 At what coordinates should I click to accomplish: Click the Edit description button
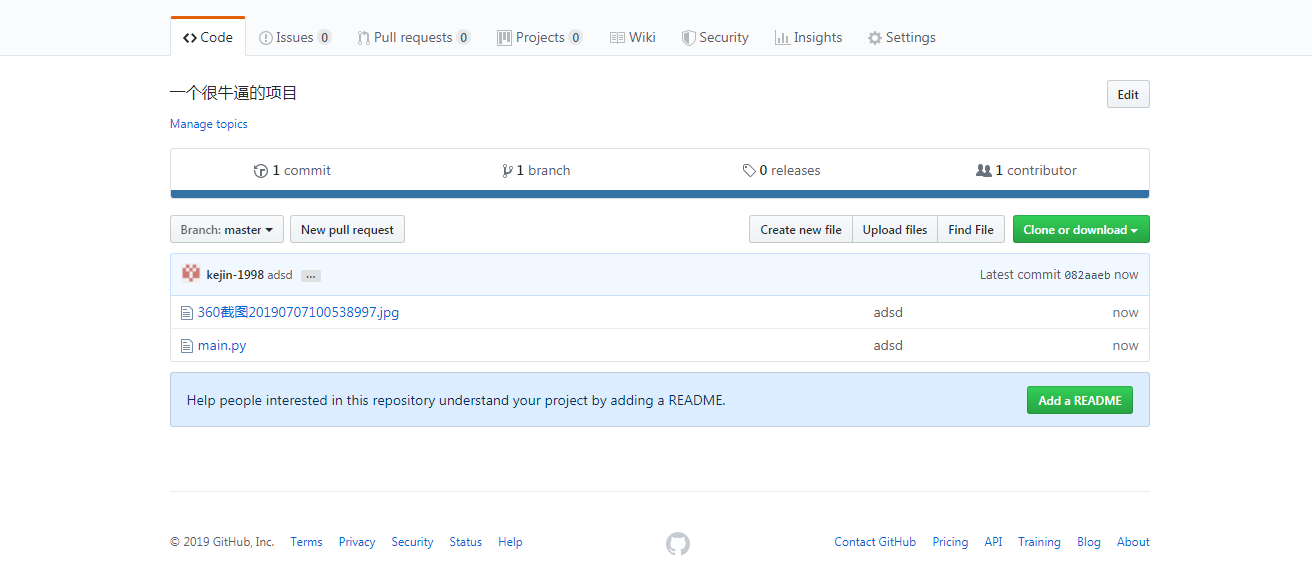click(1128, 94)
